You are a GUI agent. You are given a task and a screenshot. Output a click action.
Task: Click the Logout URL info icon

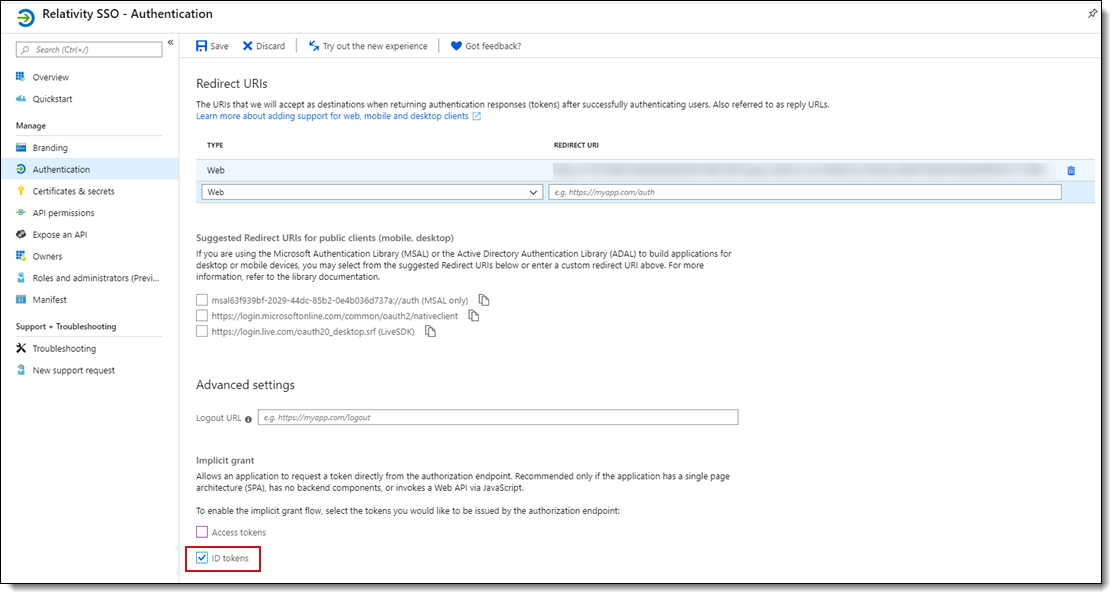pos(248,419)
